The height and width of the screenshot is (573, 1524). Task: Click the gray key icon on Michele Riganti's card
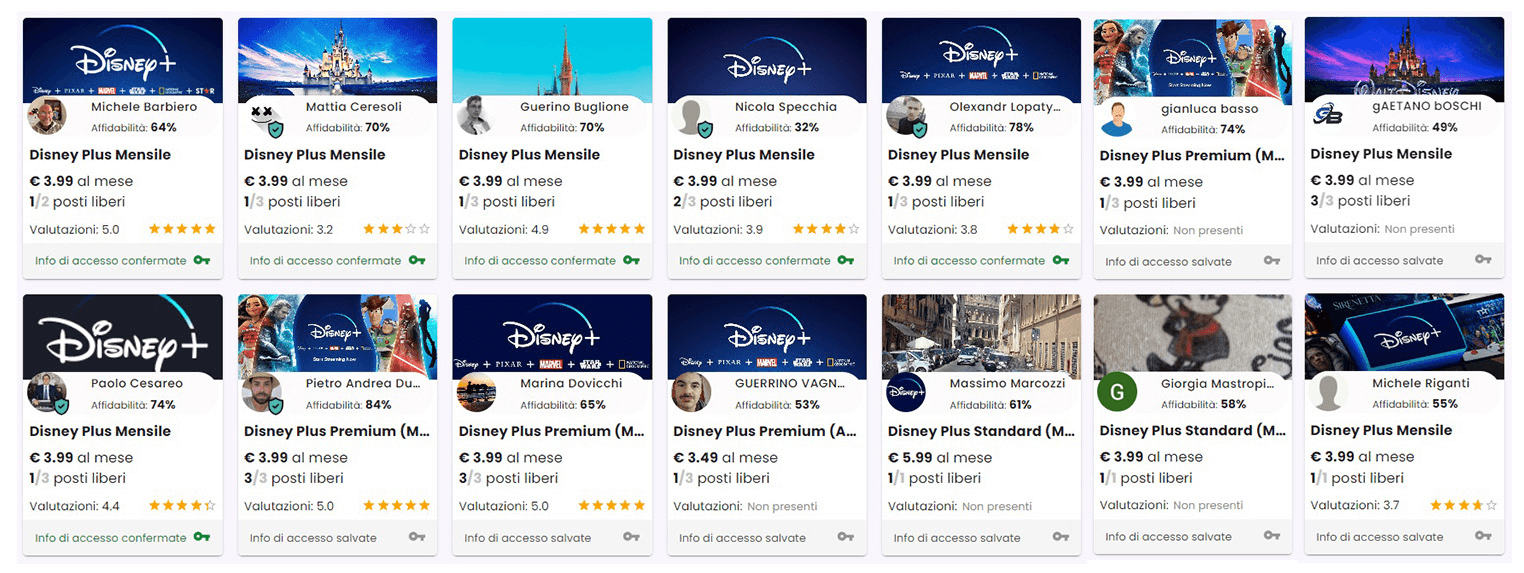click(1483, 536)
